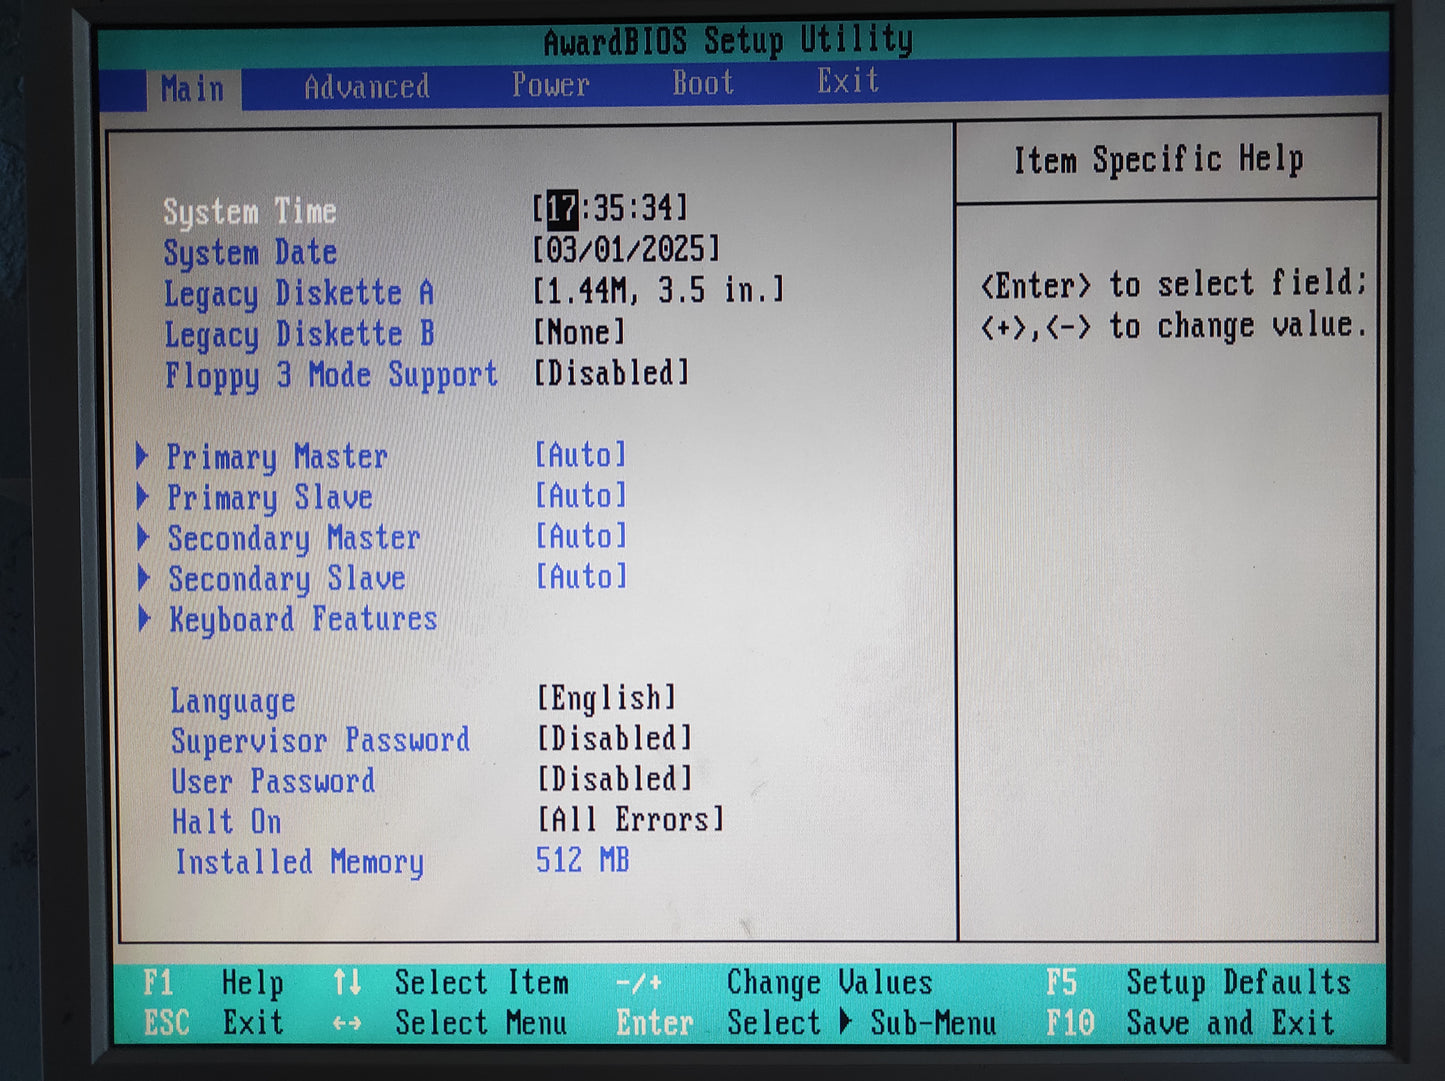Select the highlighted hour in System Time
Screen dimensions: 1445x1081
pos(562,209)
